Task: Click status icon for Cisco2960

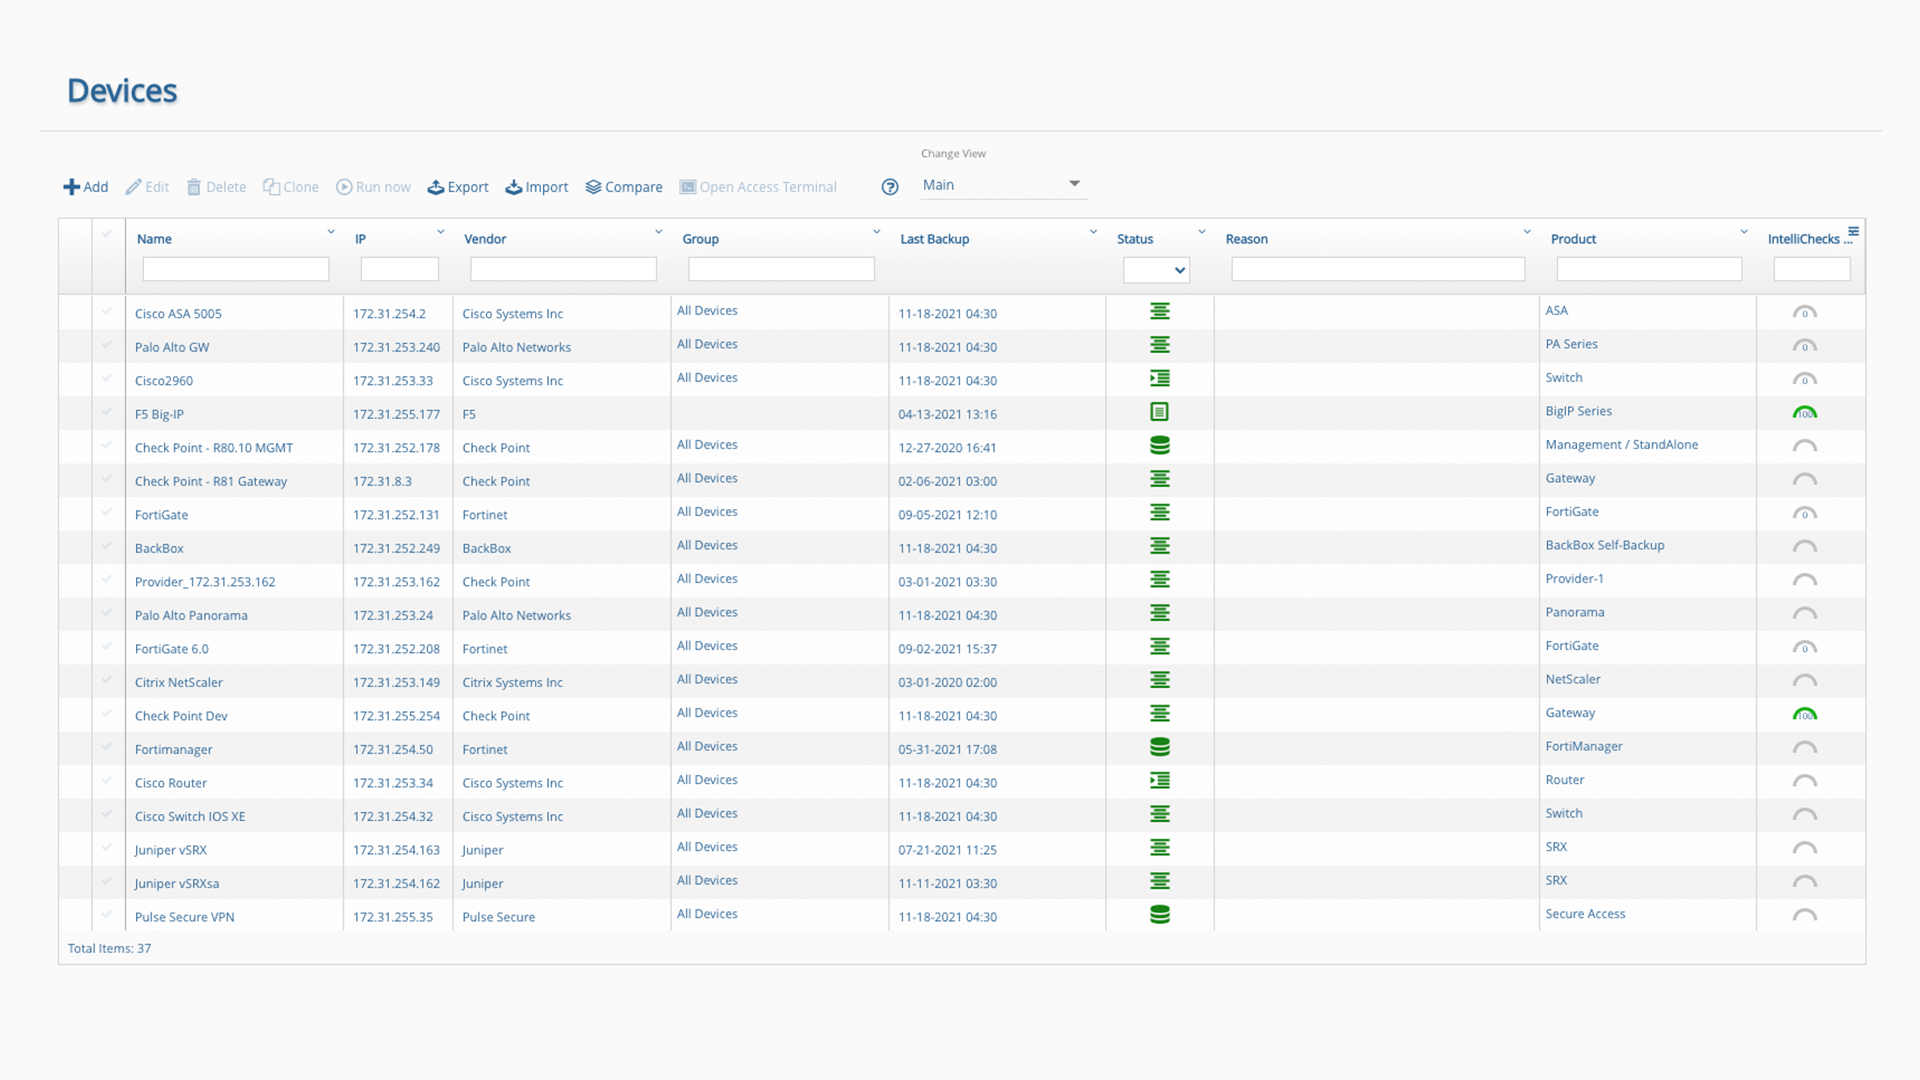Action: pyautogui.click(x=1160, y=378)
